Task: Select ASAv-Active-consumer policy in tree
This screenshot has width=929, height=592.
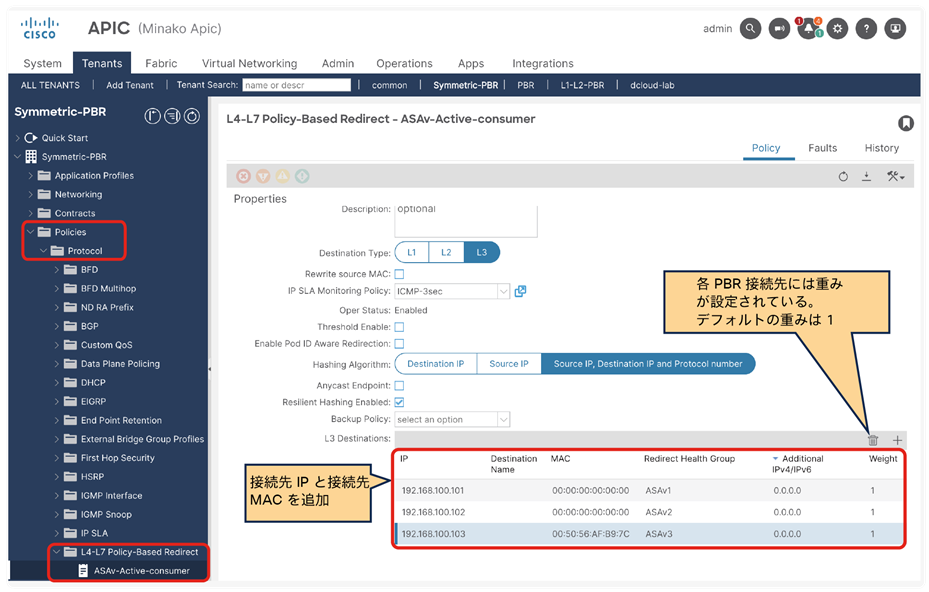Action: [x=142, y=571]
